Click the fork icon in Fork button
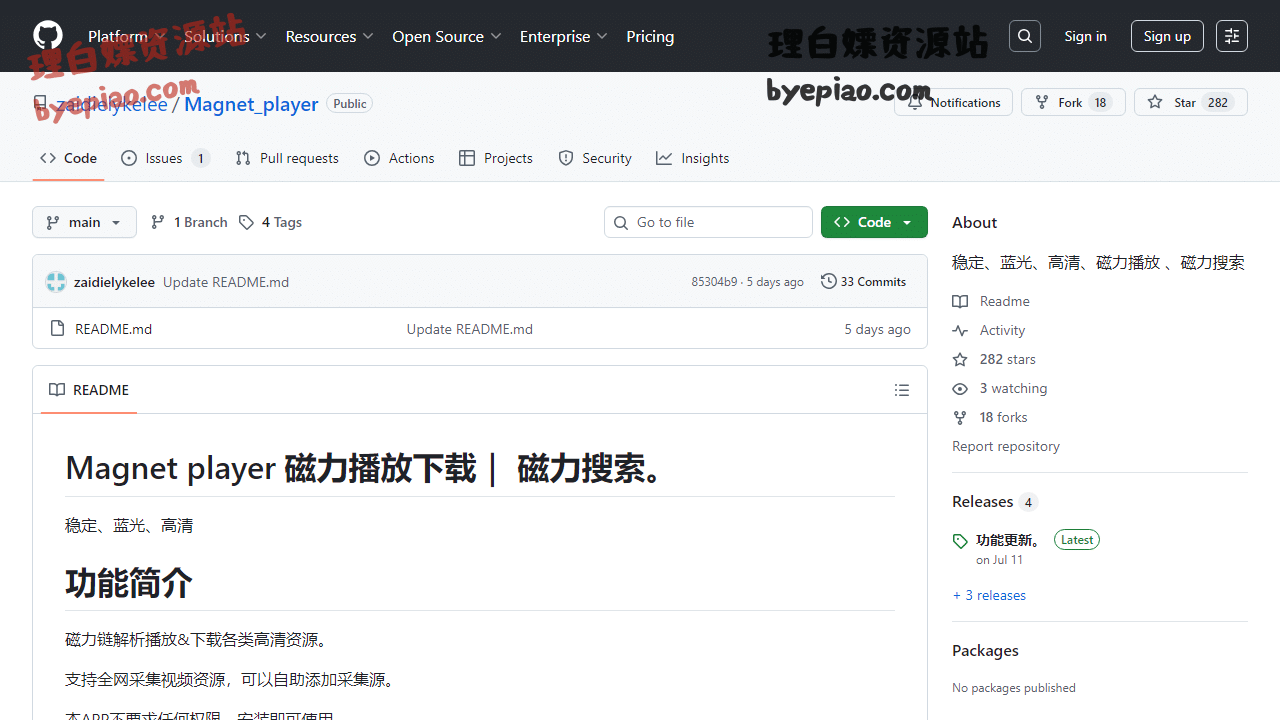 [x=1042, y=102]
